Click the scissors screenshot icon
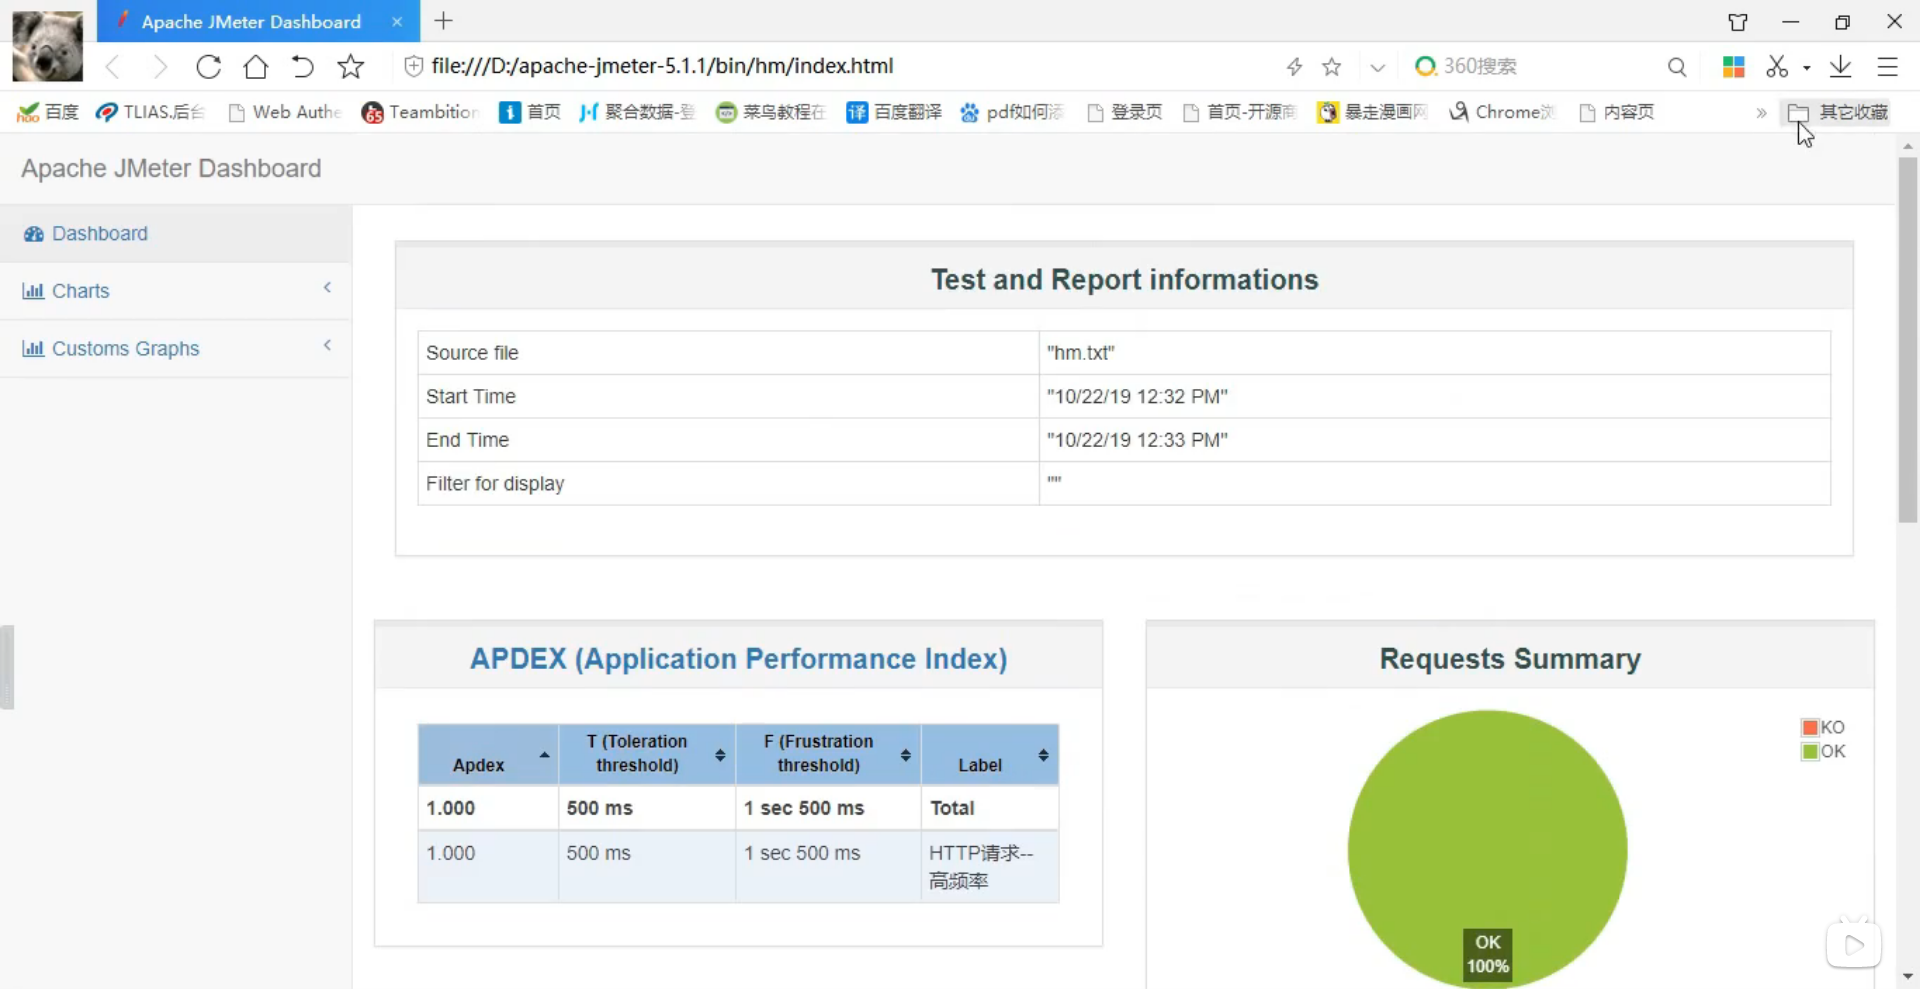This screenshot has width=1920, height=989. click(x=1776, y=67)
